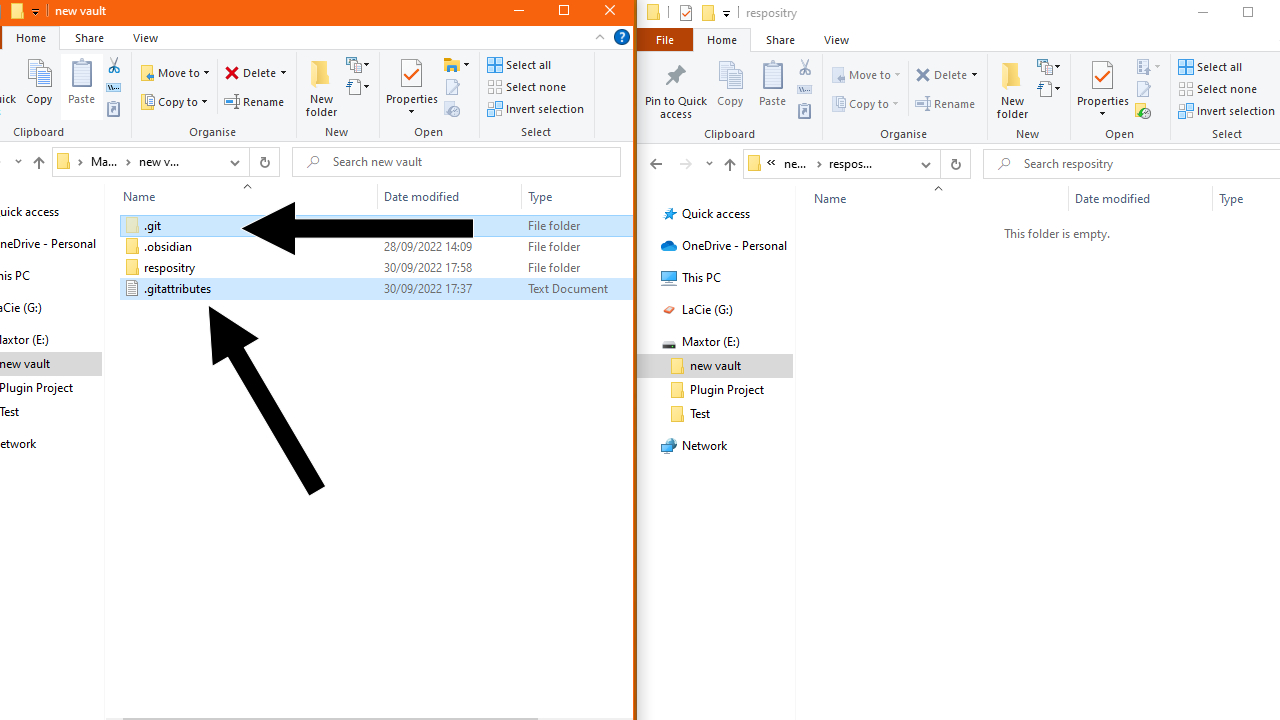
Task: Open Share tab in respositry window
Action: 780,40
